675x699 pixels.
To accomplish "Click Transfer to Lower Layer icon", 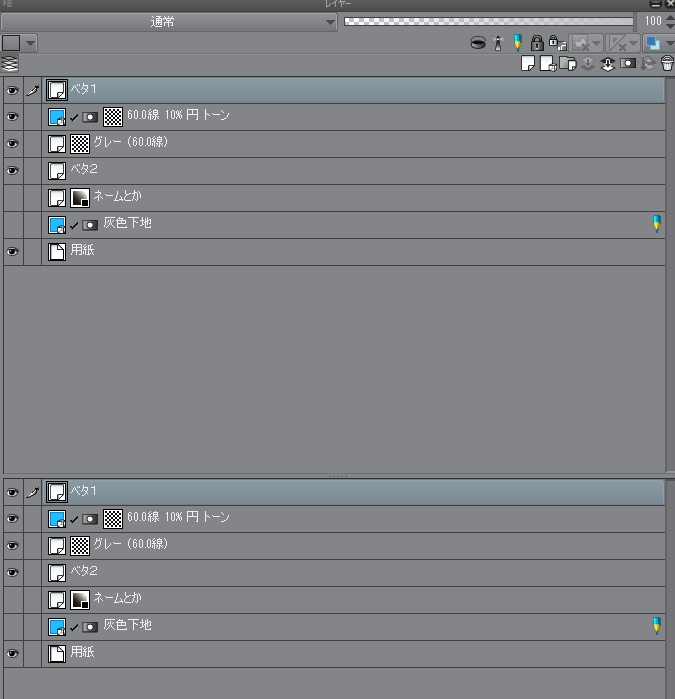I will coord(588,64).
